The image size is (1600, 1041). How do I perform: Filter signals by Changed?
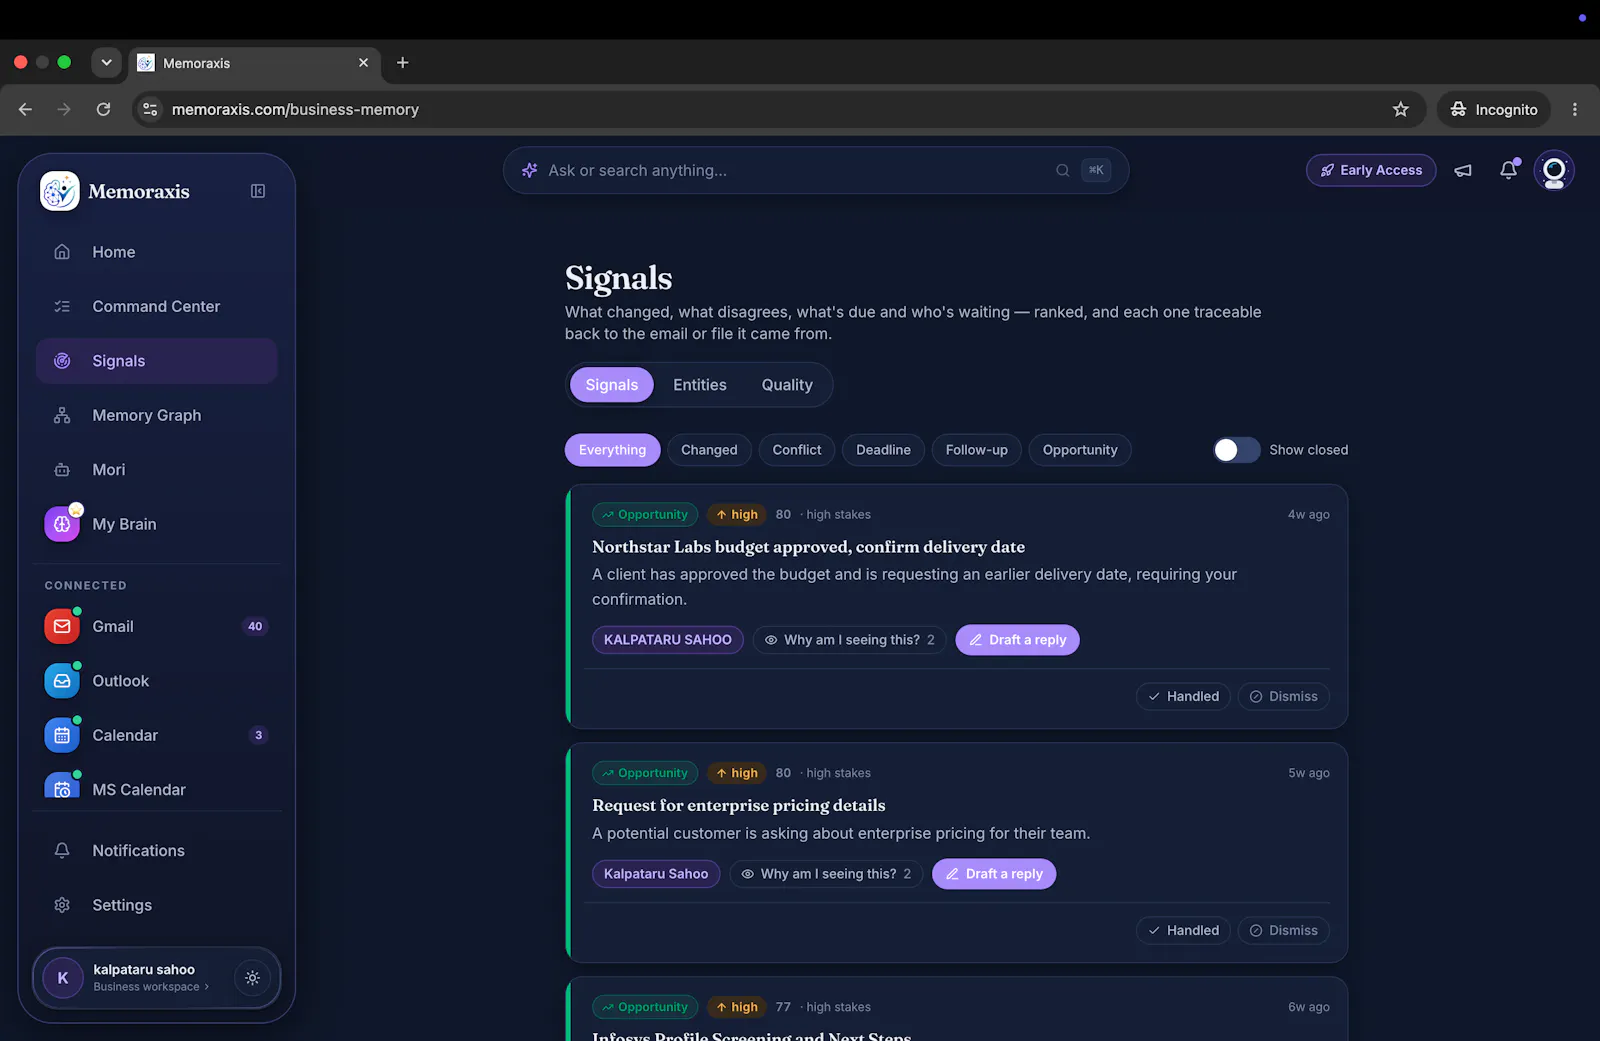pos(709,450)
